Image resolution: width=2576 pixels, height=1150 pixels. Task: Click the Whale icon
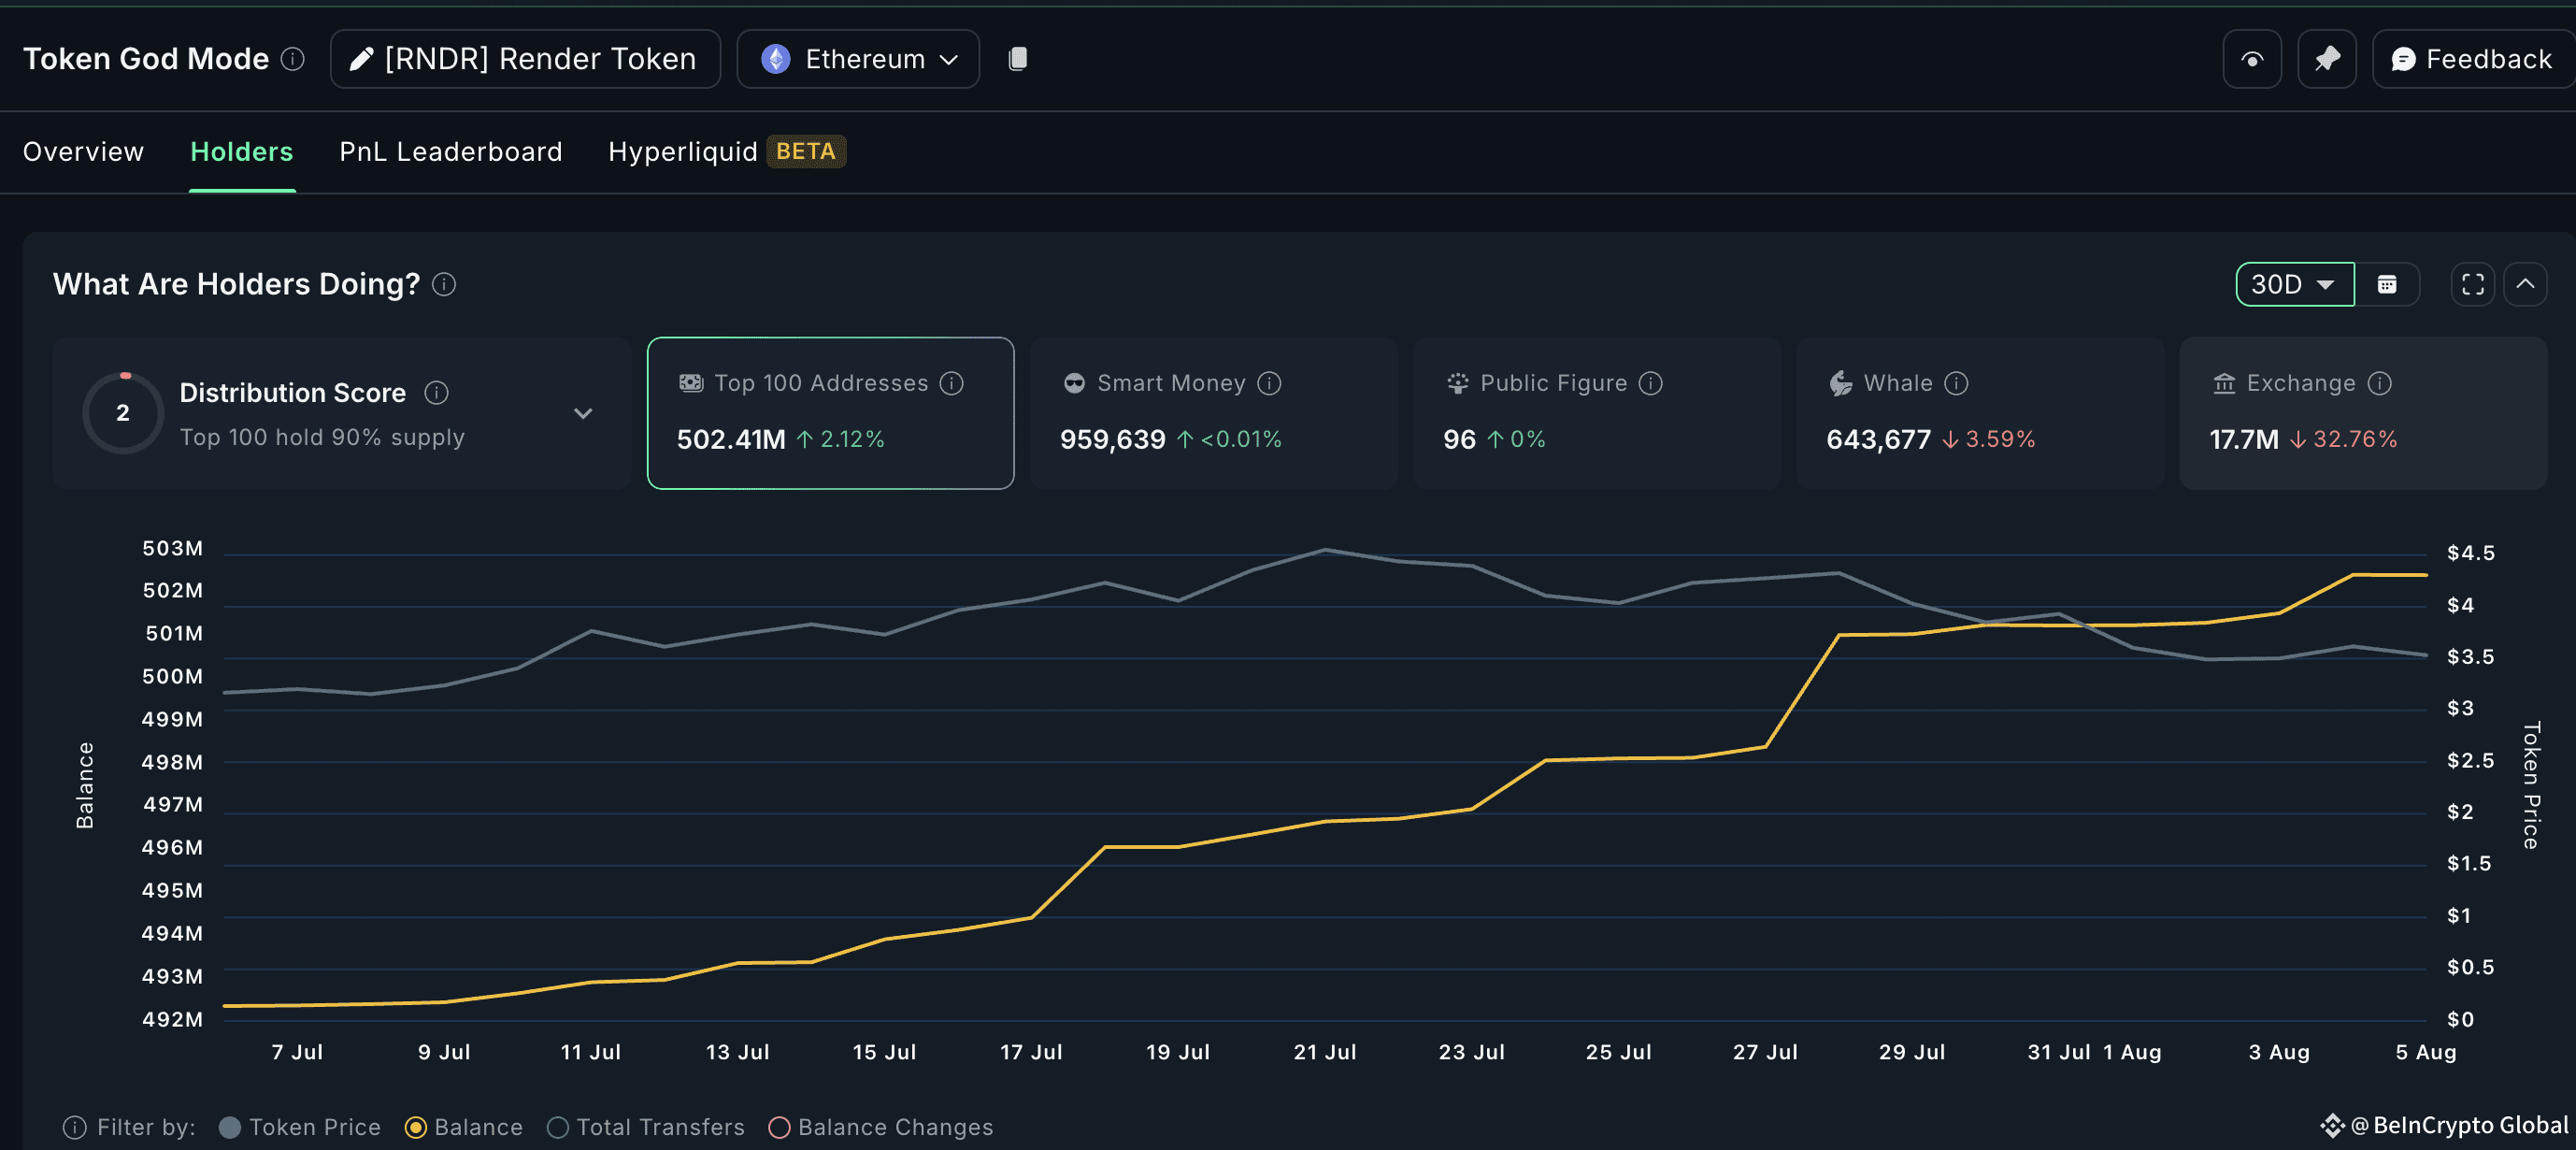(x=1841, y=383)
